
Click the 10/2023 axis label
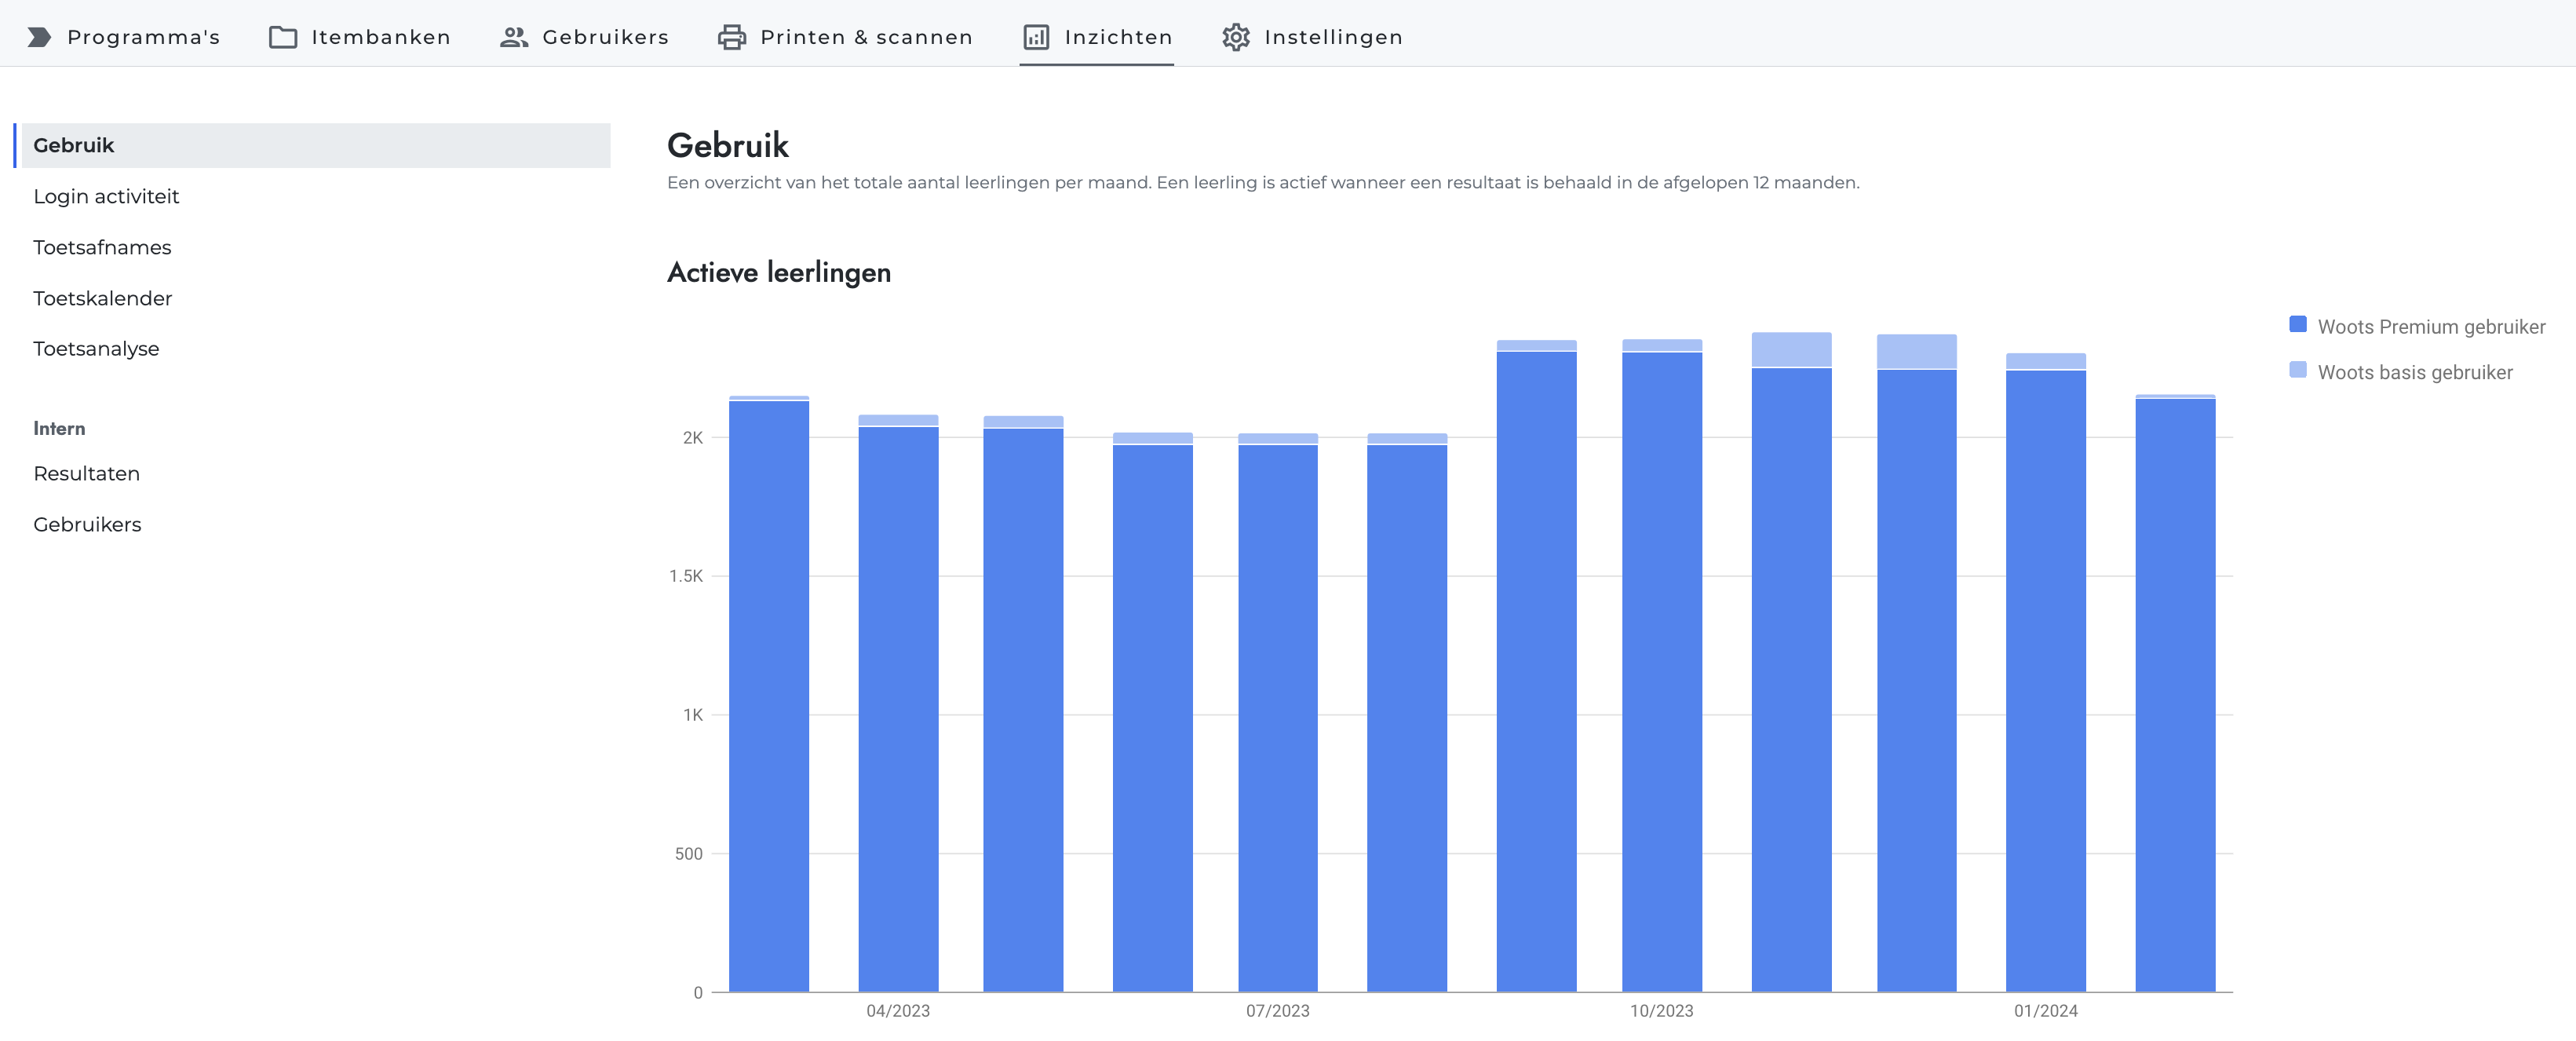pos(1662,1011)
